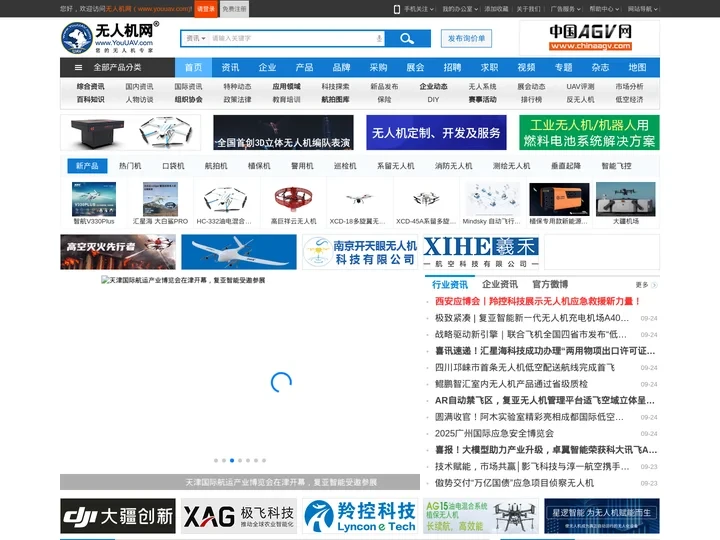This screenshot has height=540, width=720.
Task: Click the mobile phone icon in top bar
Action: point(397,9)
